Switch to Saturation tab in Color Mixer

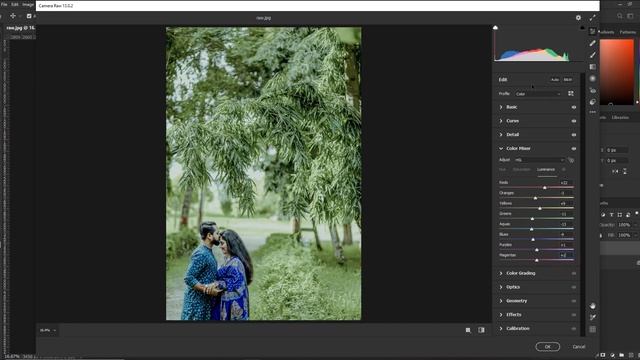pyautogui.click(x=521, y=169)
